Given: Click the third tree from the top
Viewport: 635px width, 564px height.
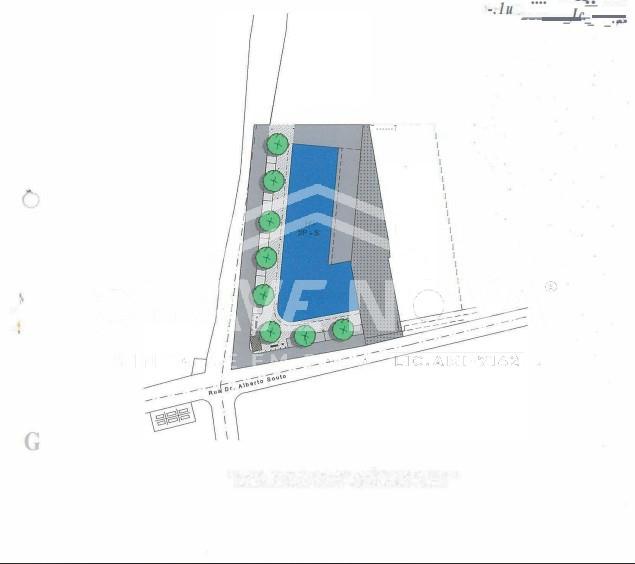Looking at the screenshot, I should coord(269,220).
